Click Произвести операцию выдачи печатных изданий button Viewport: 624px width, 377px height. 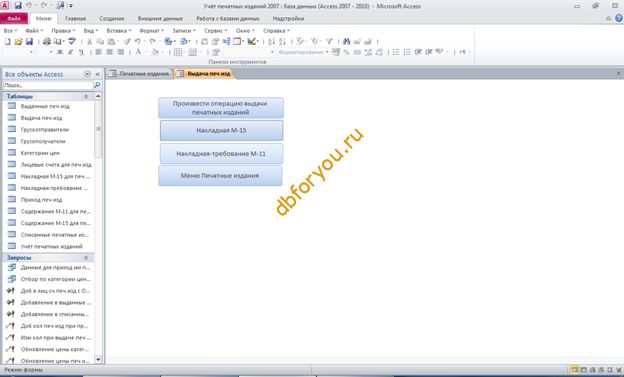pos(221,107)
